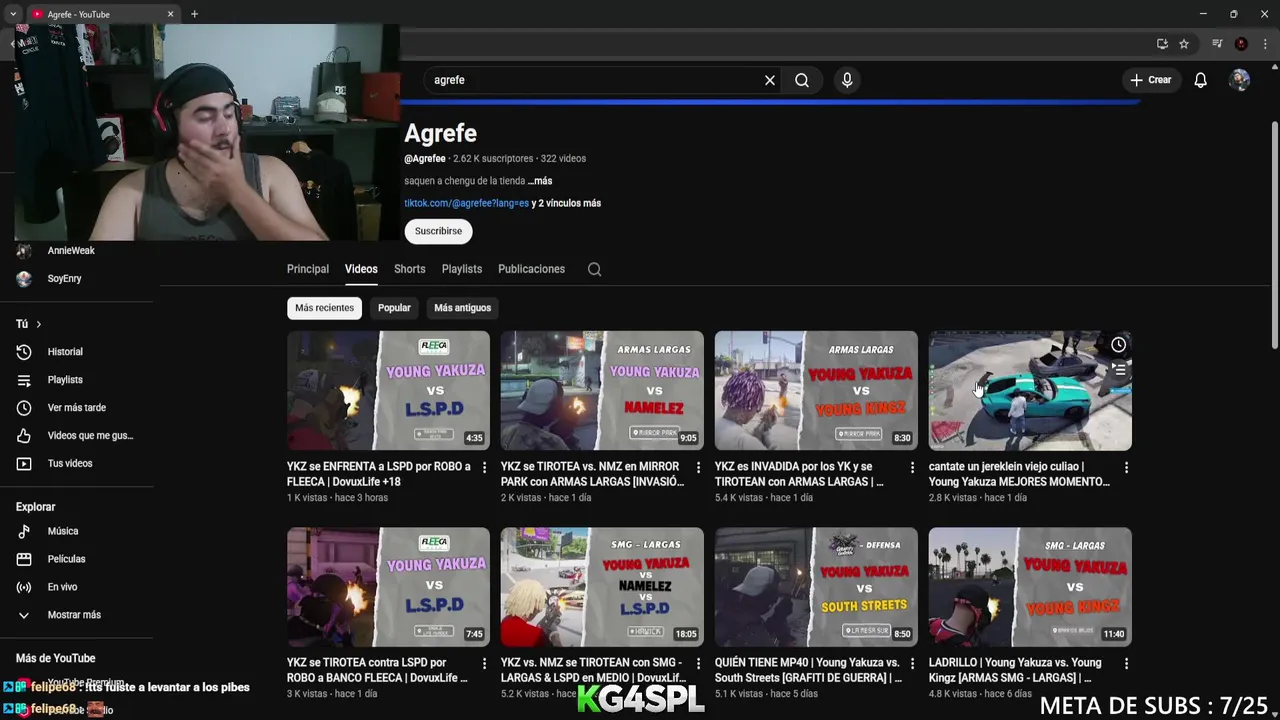Play the Young Yakuza vs L.S.P.D 7:45 thumbnail
This screenshot has height=720, width=1280.
pos(388,587)
